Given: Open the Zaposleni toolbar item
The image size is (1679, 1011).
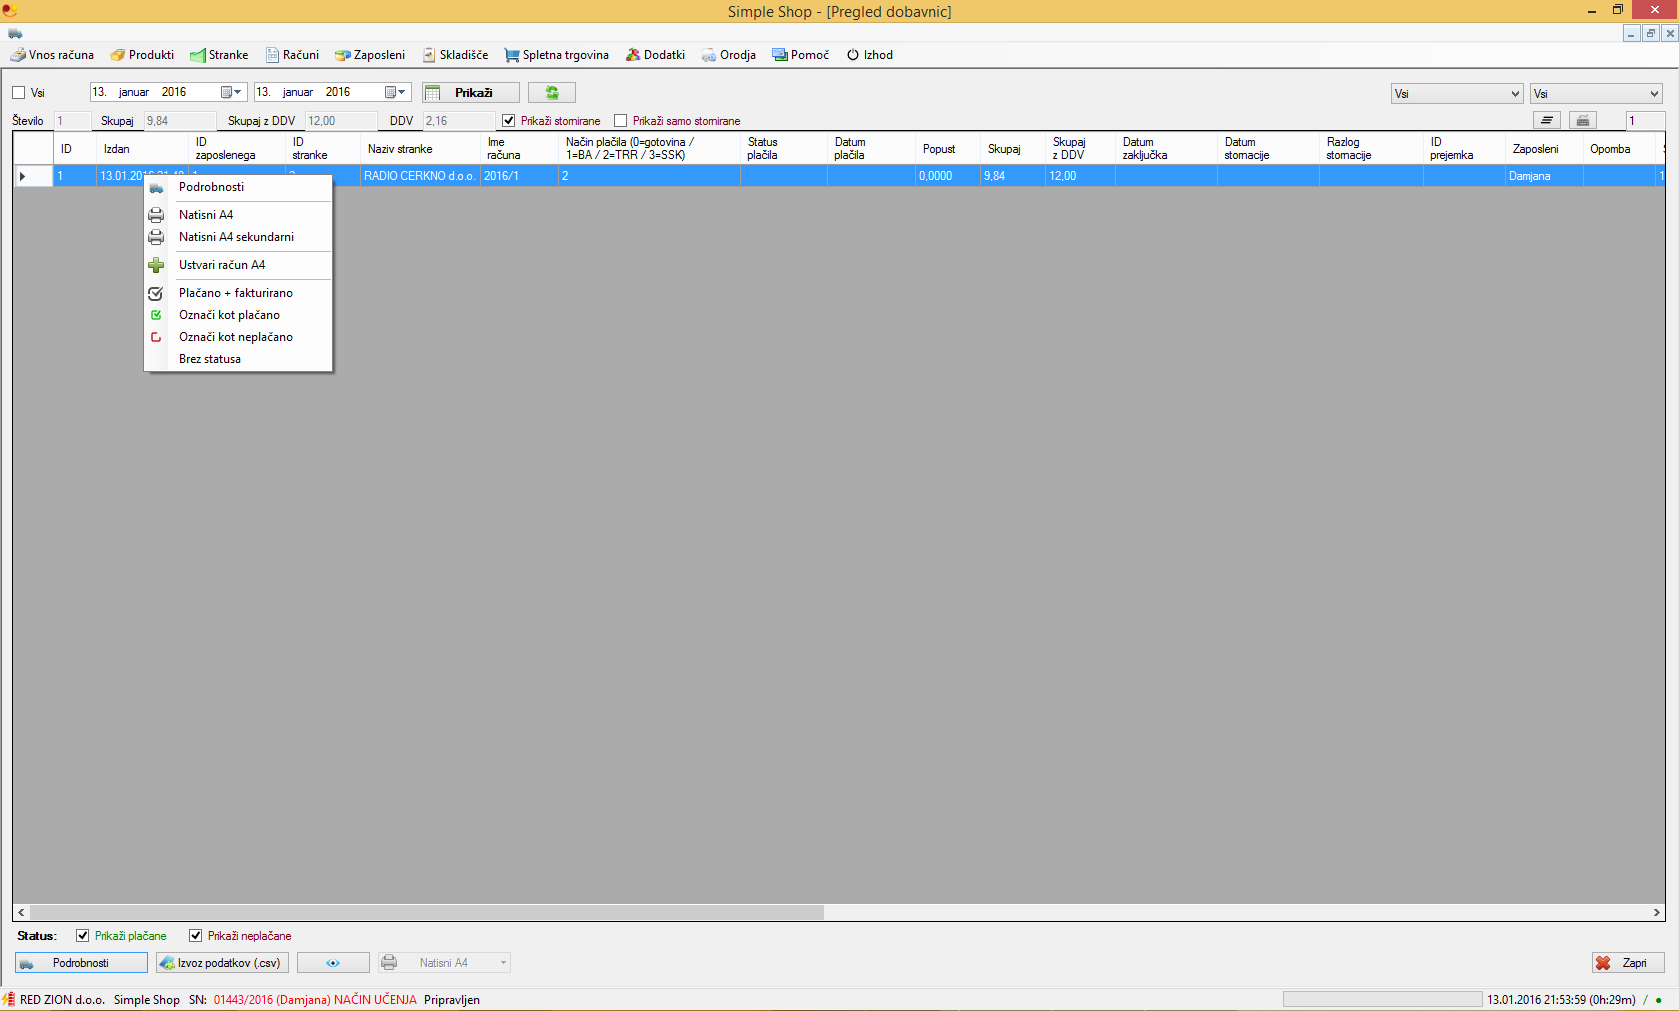Looking at the screenshot, I should point(370,55).
